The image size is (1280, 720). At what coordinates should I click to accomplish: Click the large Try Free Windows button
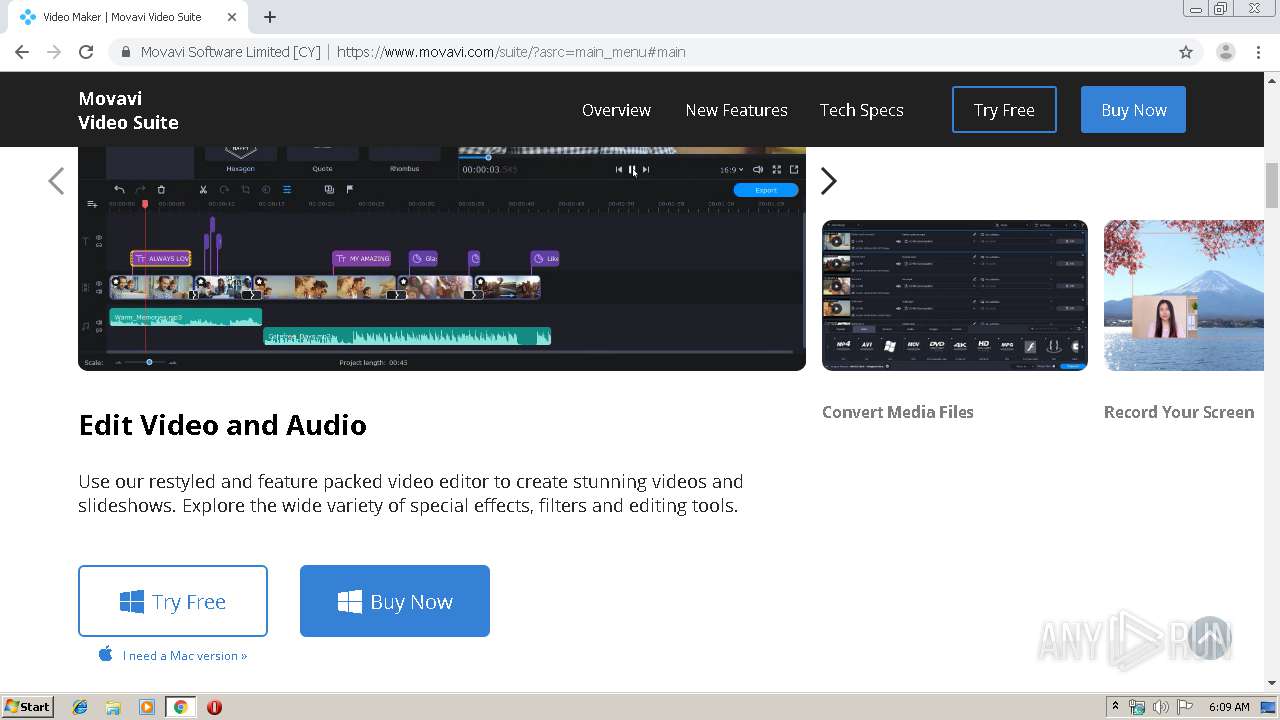[x=173, y=601]
